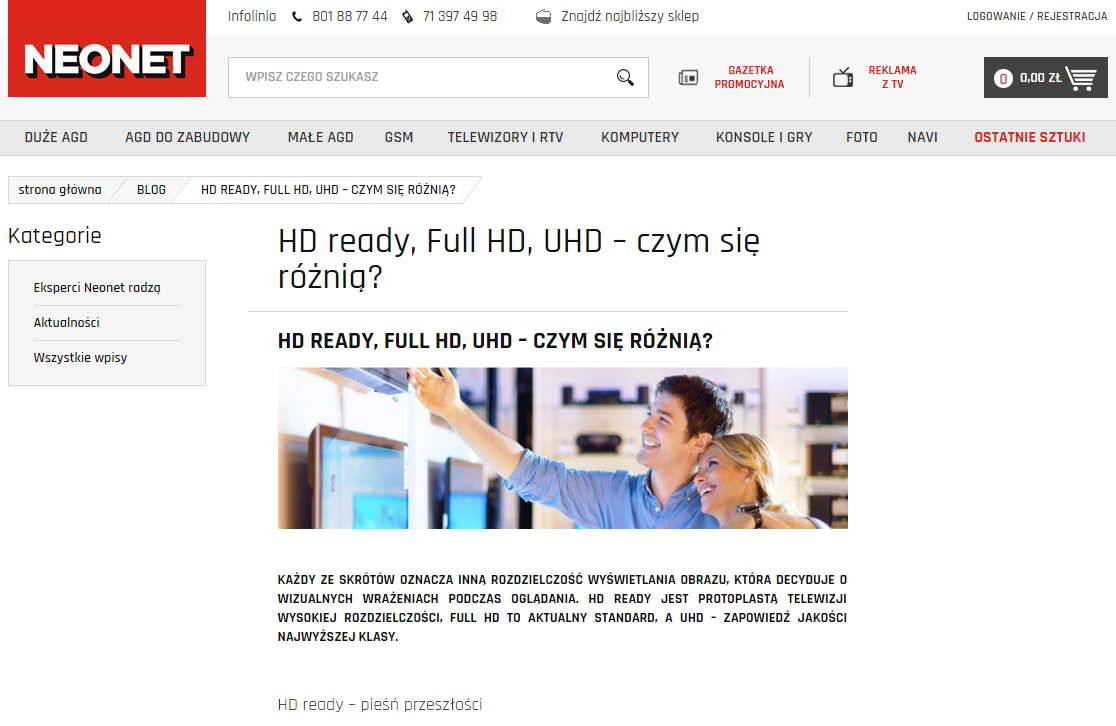The width and height of the screenshot is (1116, 726).
Task: Open the Konsole i Gry menu
Action: [x=764, y=137]
